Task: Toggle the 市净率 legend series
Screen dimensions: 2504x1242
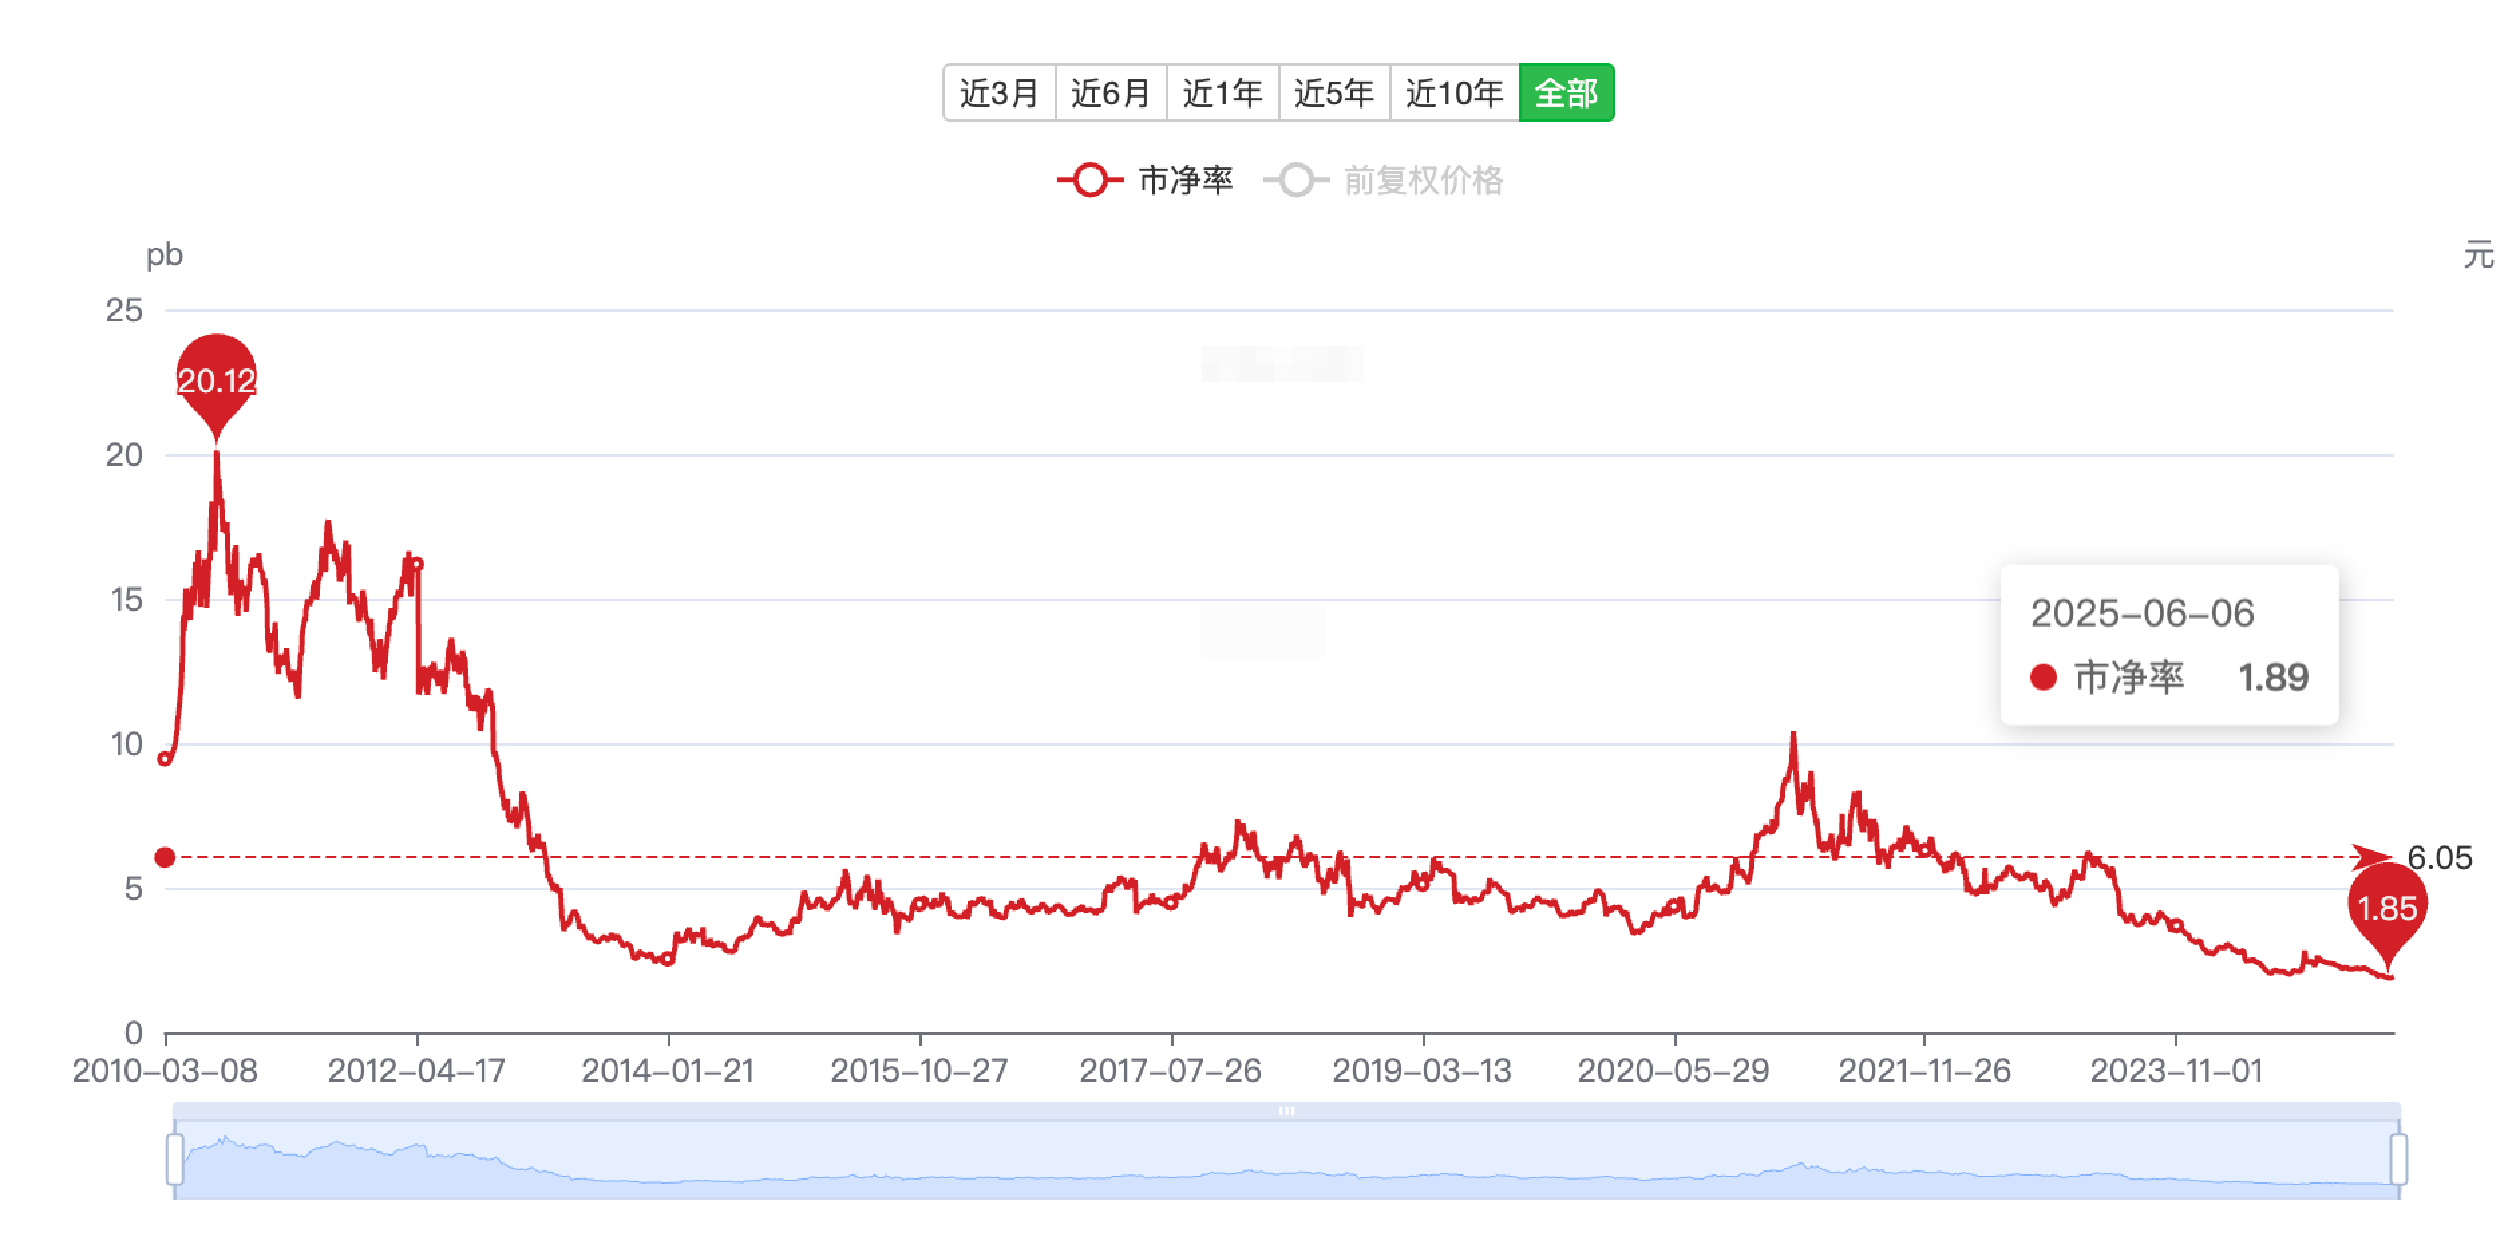Action: click(1146, 180)
